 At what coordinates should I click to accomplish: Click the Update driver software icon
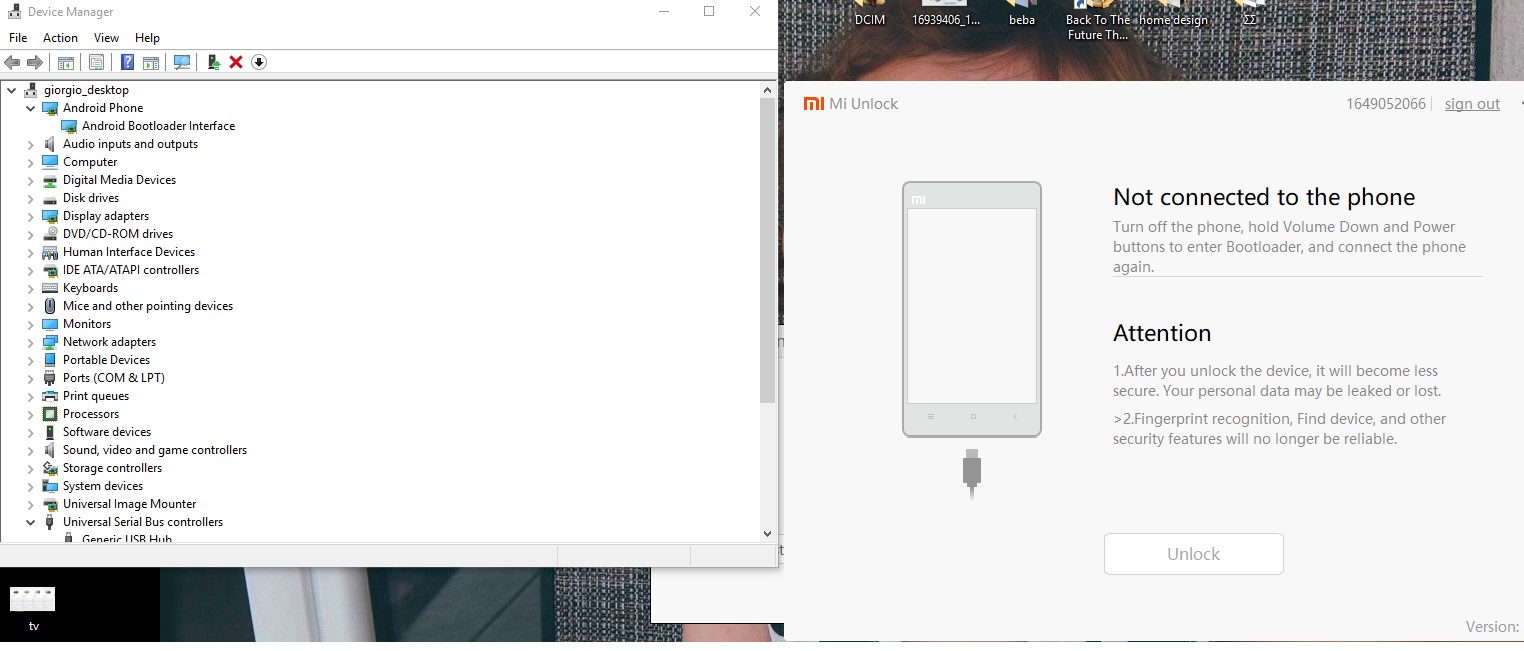213,62
